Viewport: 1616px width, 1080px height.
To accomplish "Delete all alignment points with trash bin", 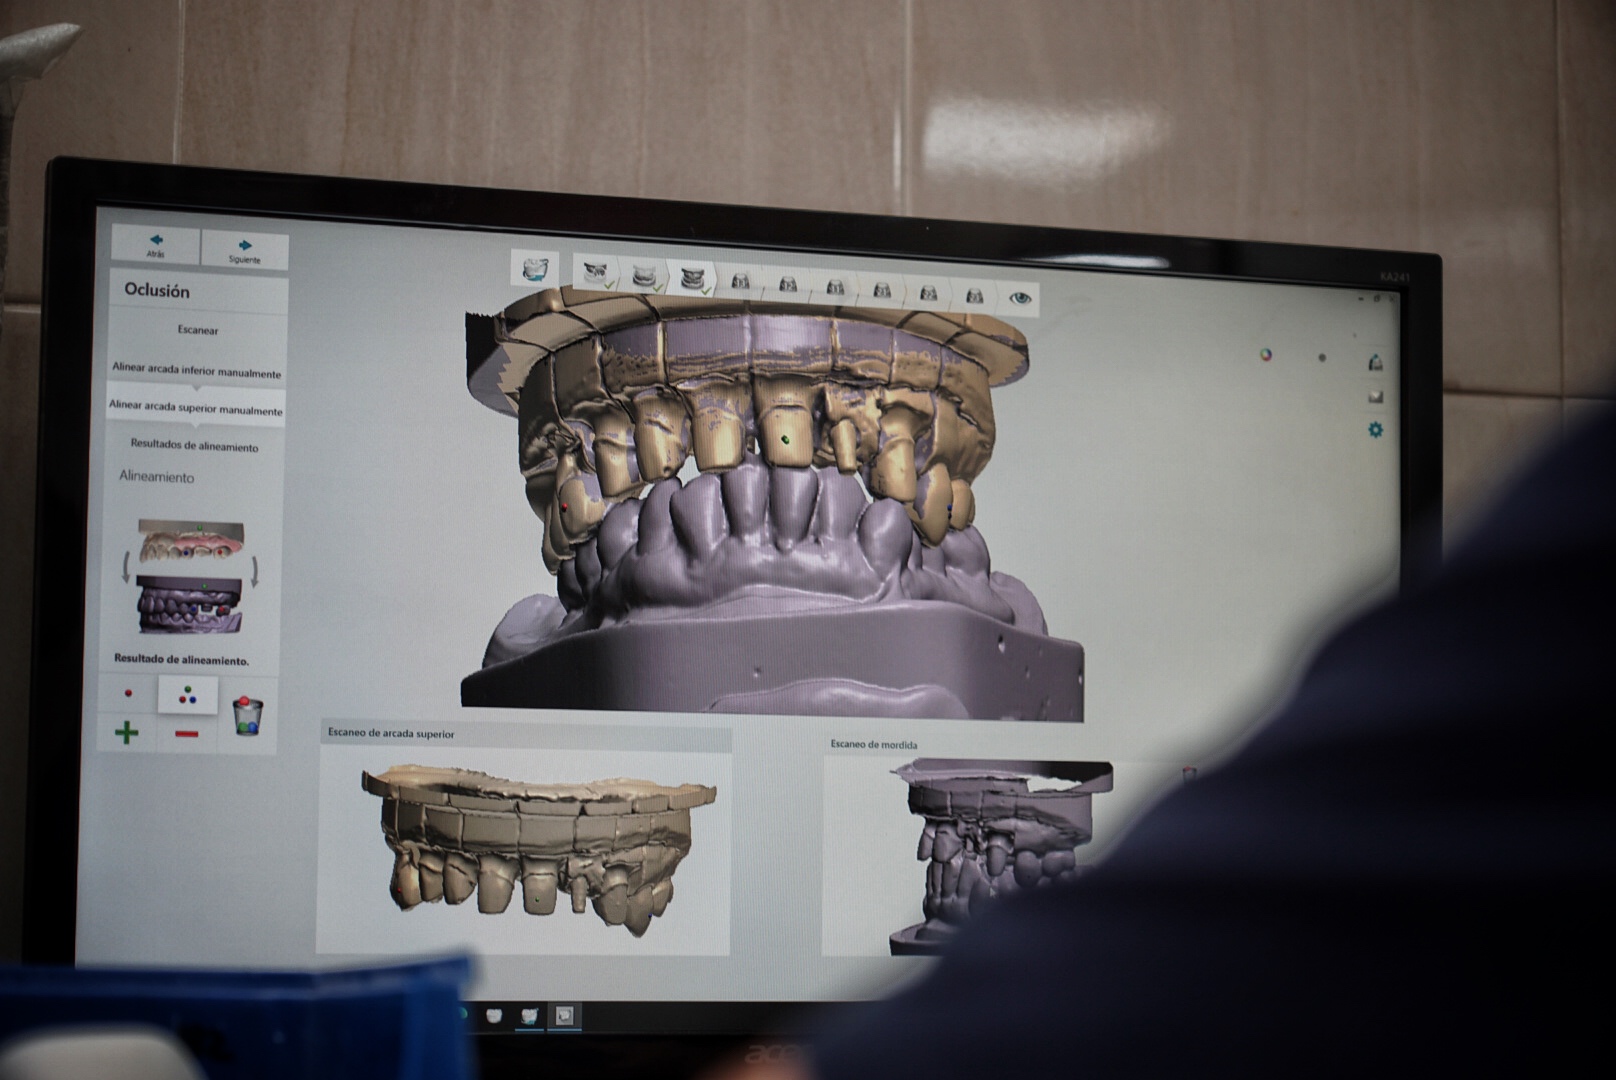I will point(247,715).
